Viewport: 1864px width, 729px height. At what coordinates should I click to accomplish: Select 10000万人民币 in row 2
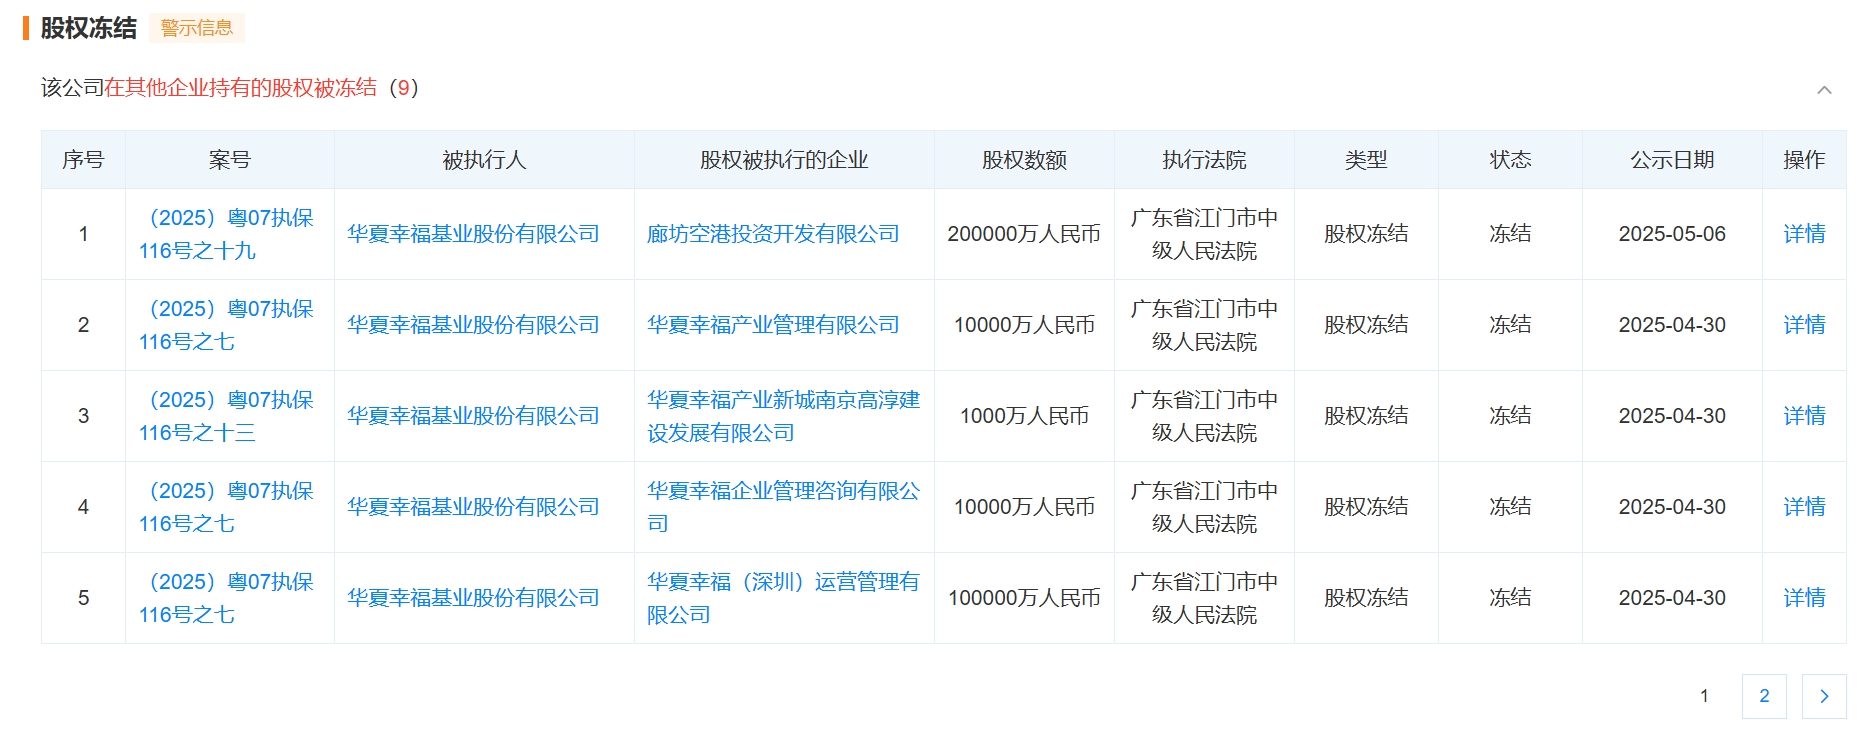point(1024,325)
